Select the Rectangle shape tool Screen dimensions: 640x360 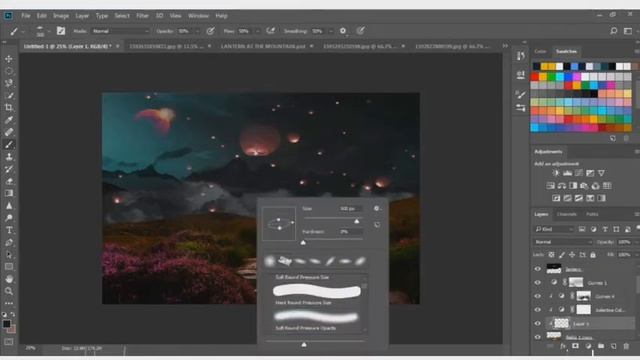9,267
